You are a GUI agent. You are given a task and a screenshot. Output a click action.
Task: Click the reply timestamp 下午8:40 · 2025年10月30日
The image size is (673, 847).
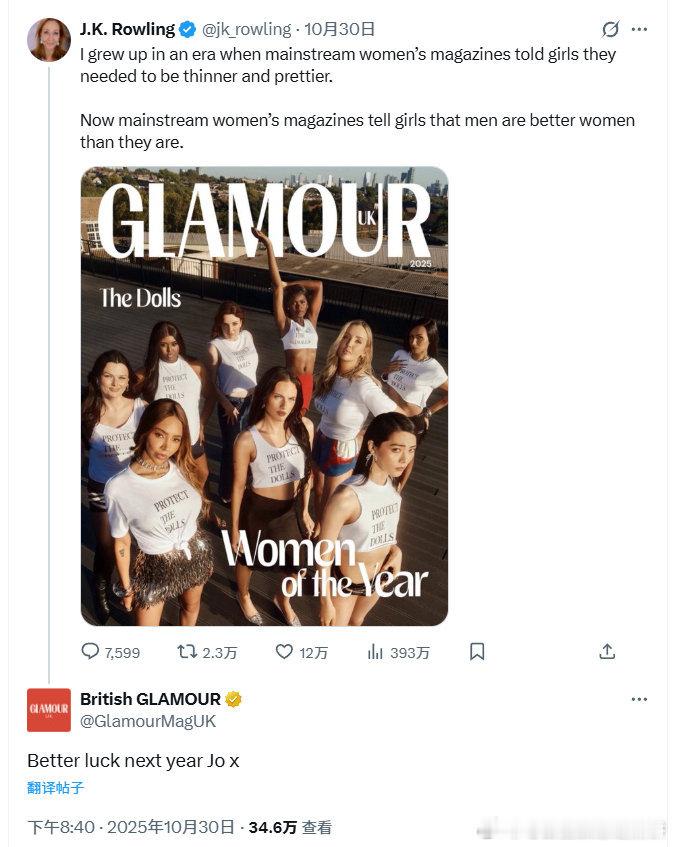click(x=131, y=827)
